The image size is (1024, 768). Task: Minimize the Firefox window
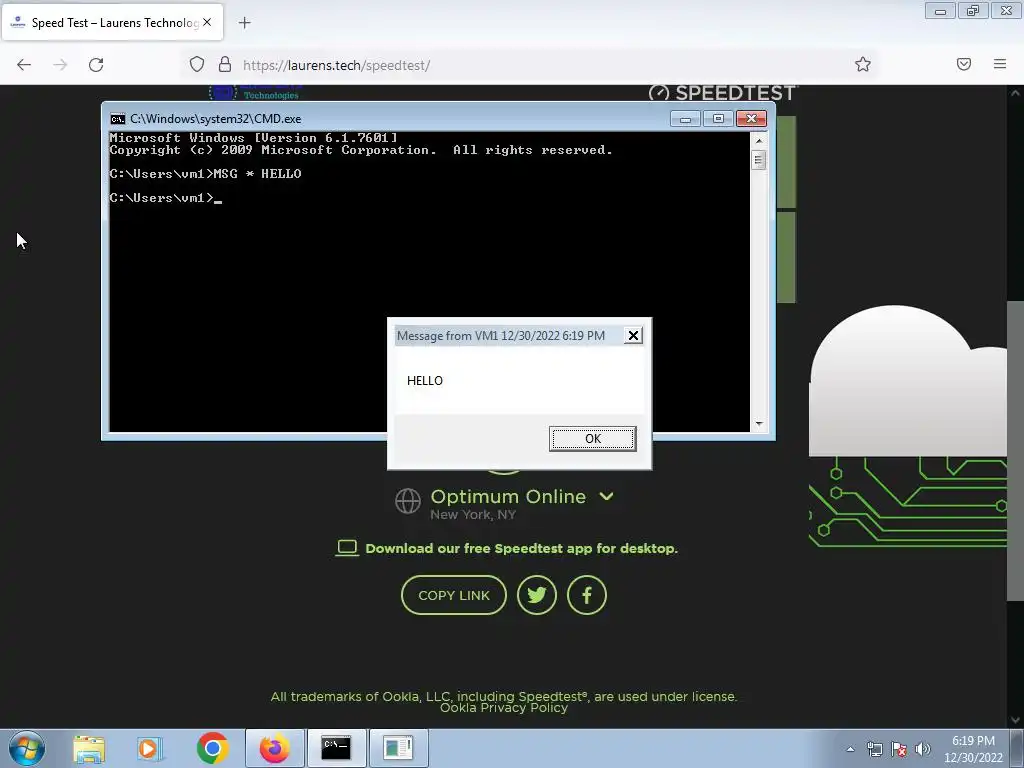[x=940, y=11]
